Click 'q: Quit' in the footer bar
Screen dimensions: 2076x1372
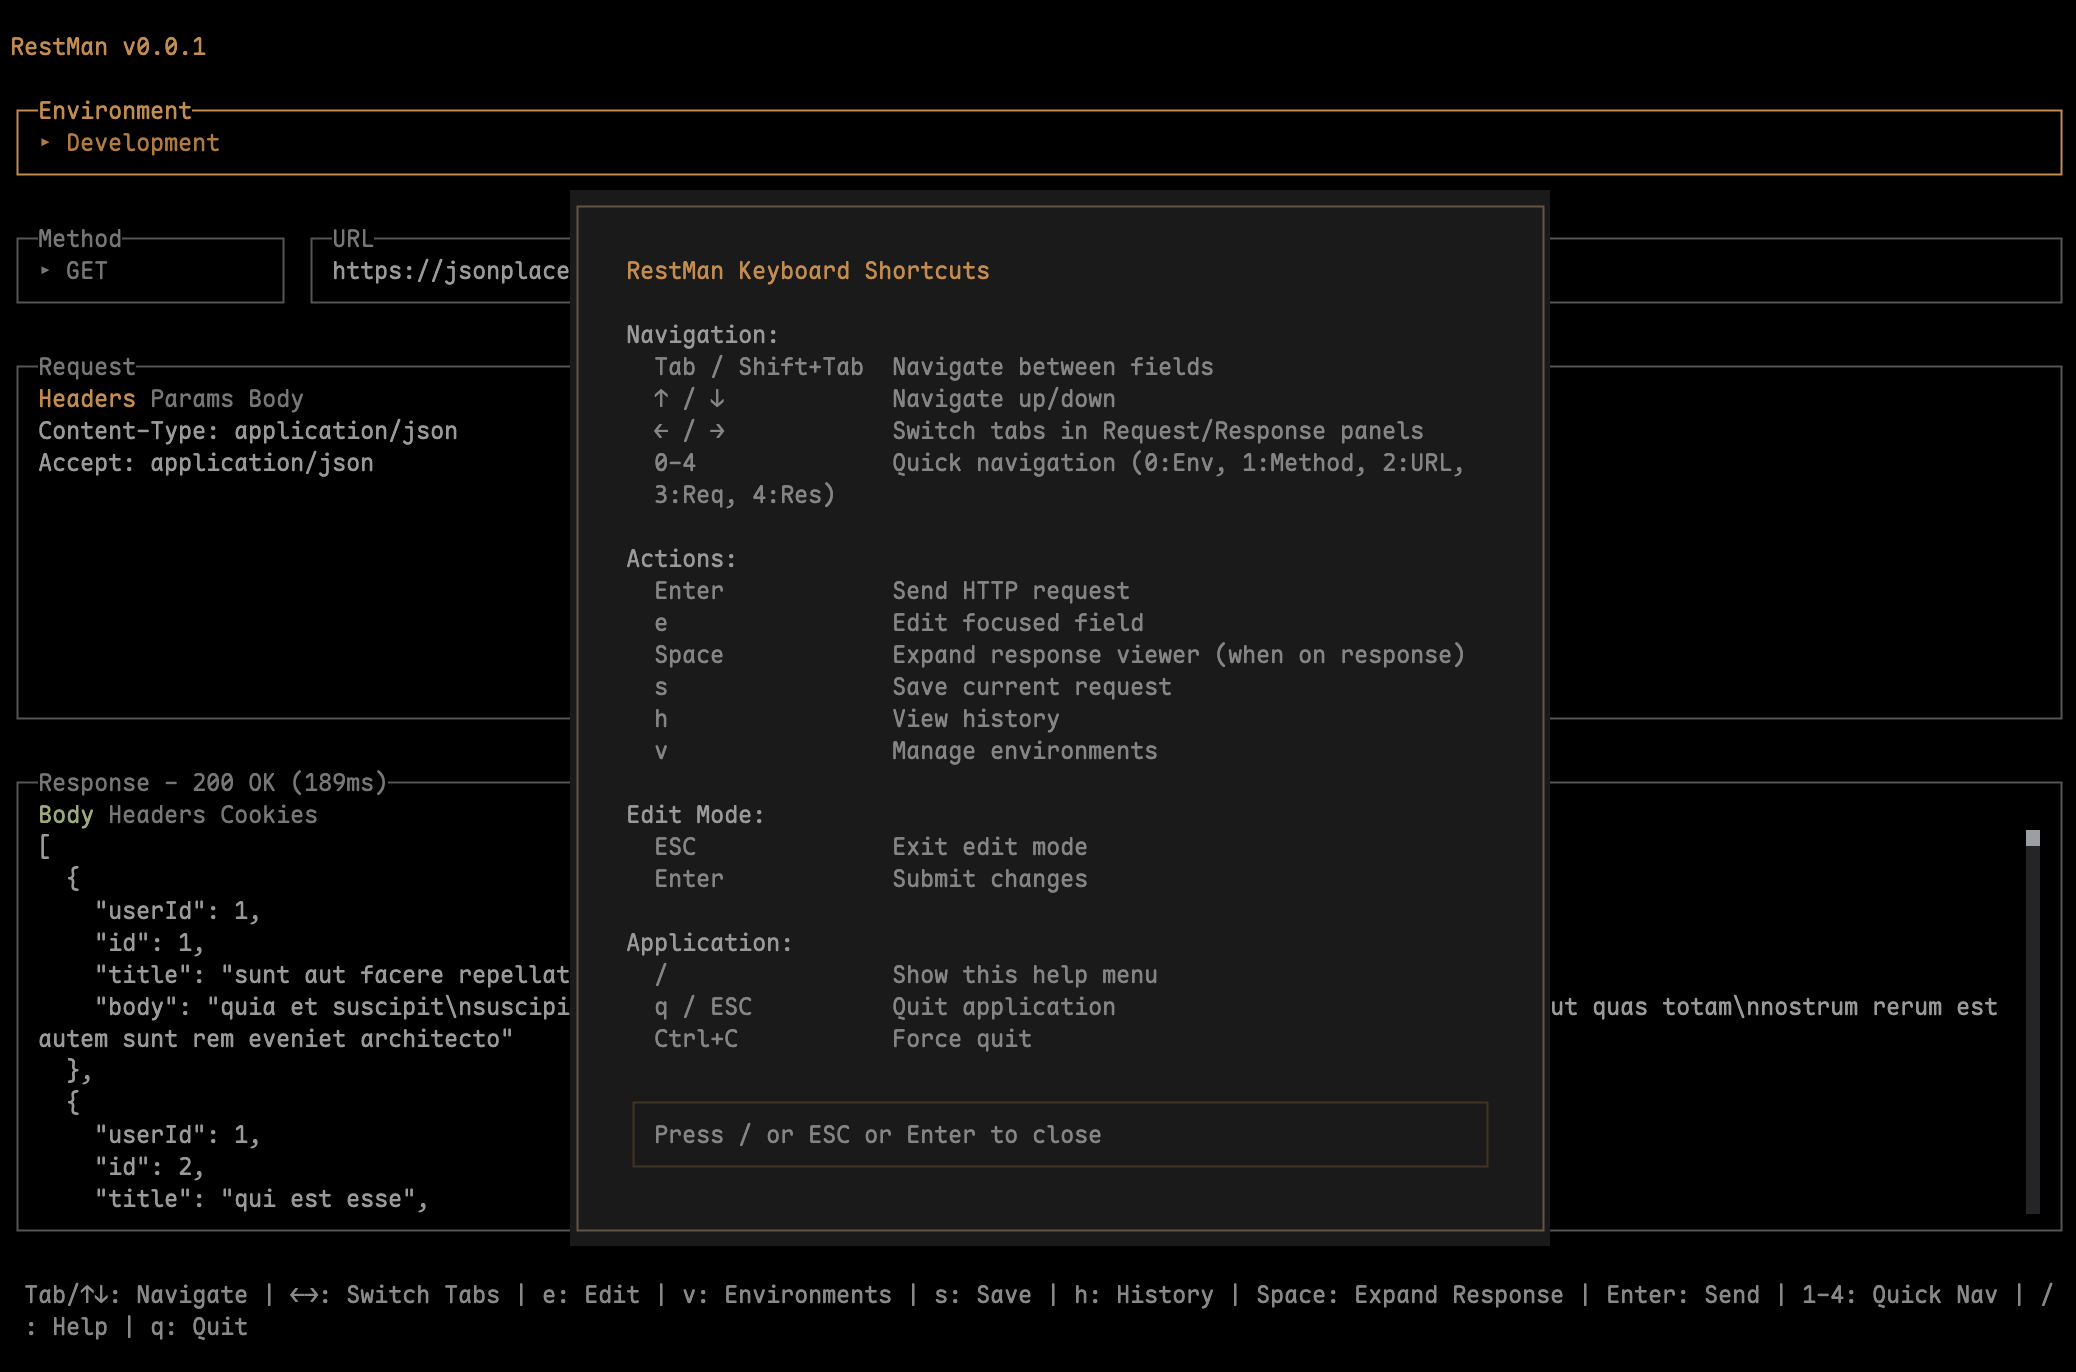point(198,1327)
